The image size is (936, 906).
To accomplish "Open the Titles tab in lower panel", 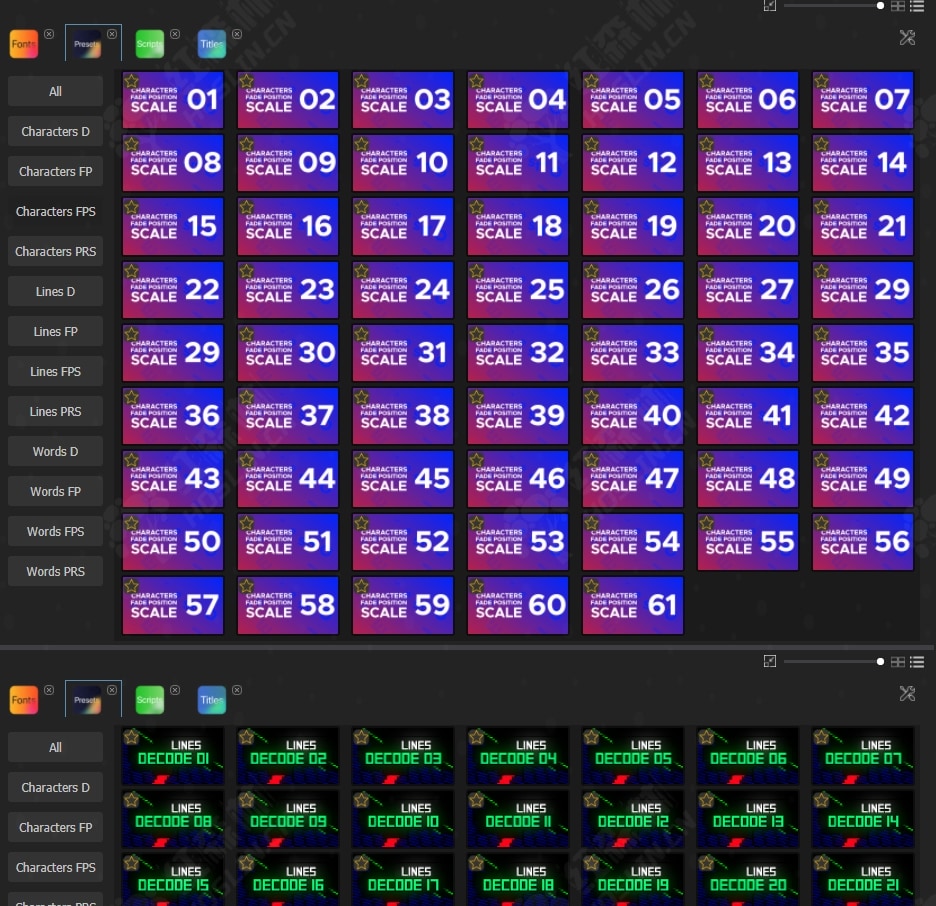I will pos(212,700).
